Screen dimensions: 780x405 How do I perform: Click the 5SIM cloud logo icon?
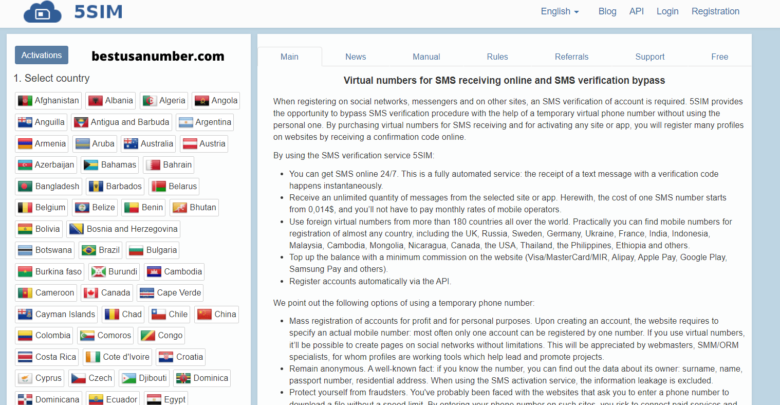(x=42, y=12)
